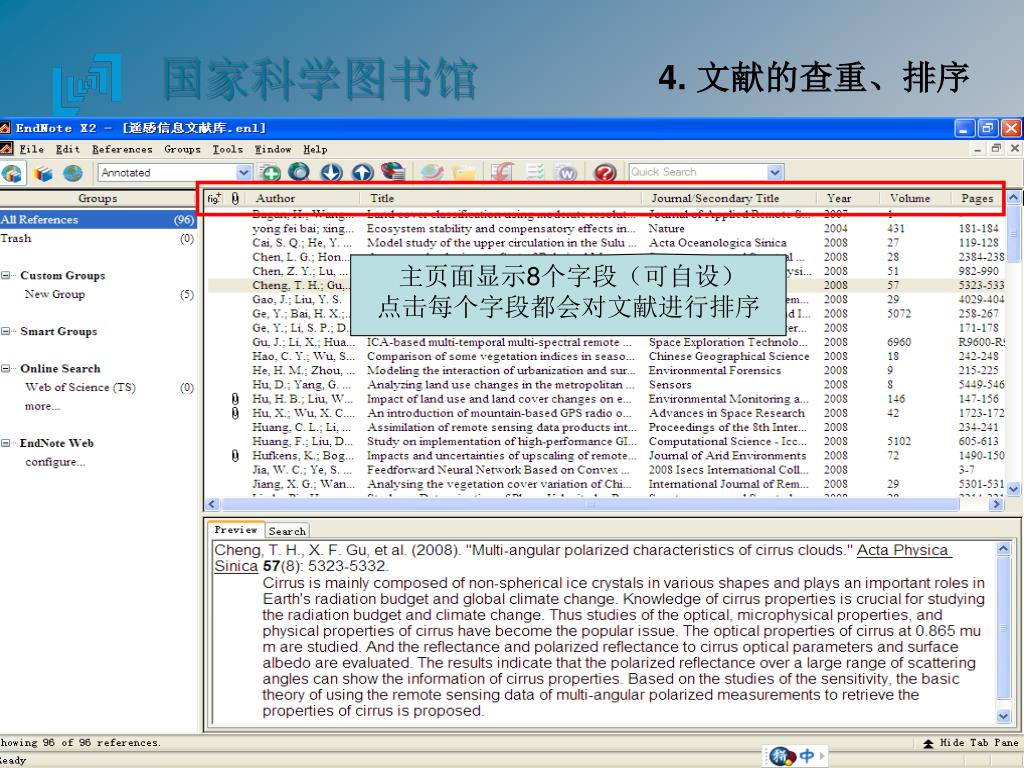Open the Groups menu
The height and width of the screenshot is (768, 1024).
[182, 150]
